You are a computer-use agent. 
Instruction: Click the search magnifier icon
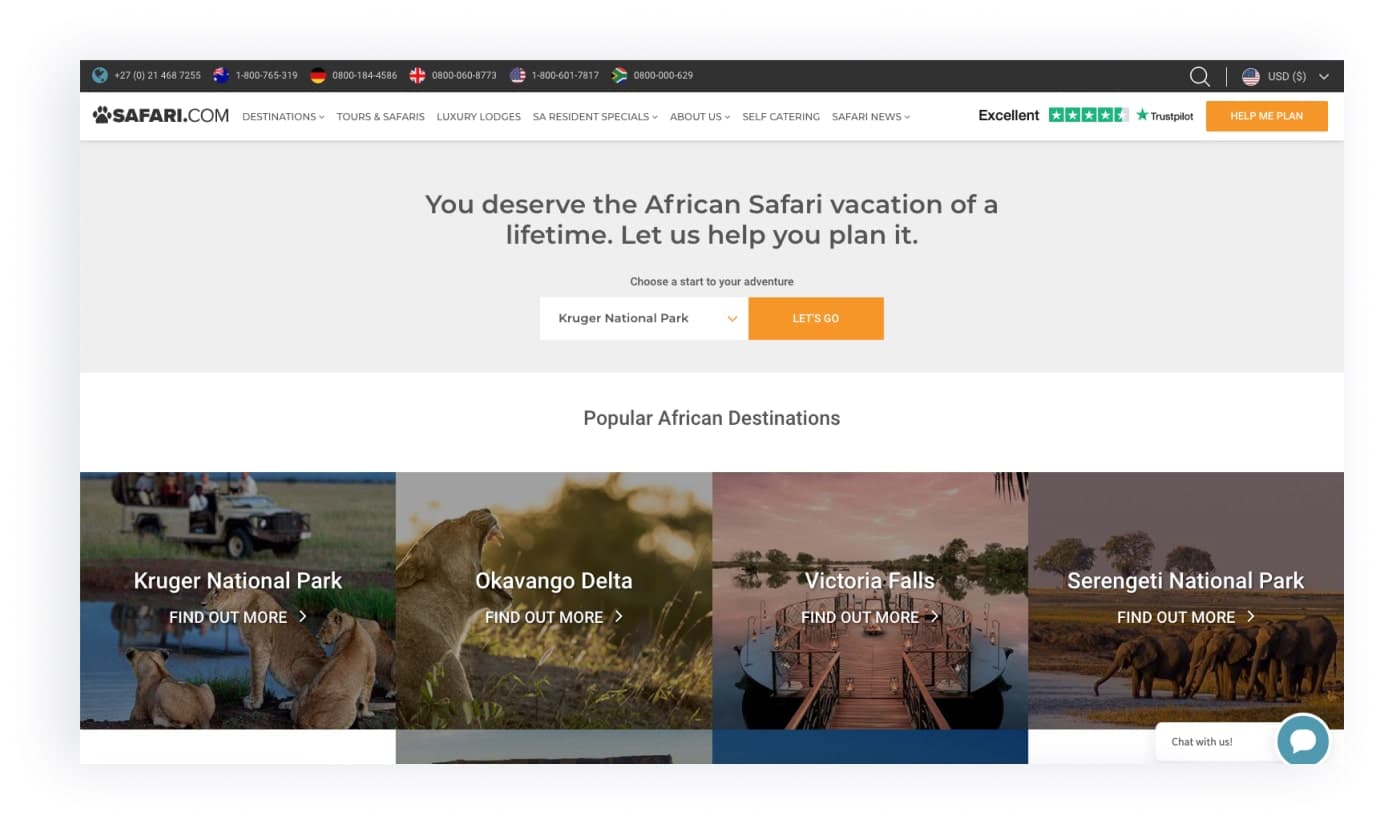1199,76
